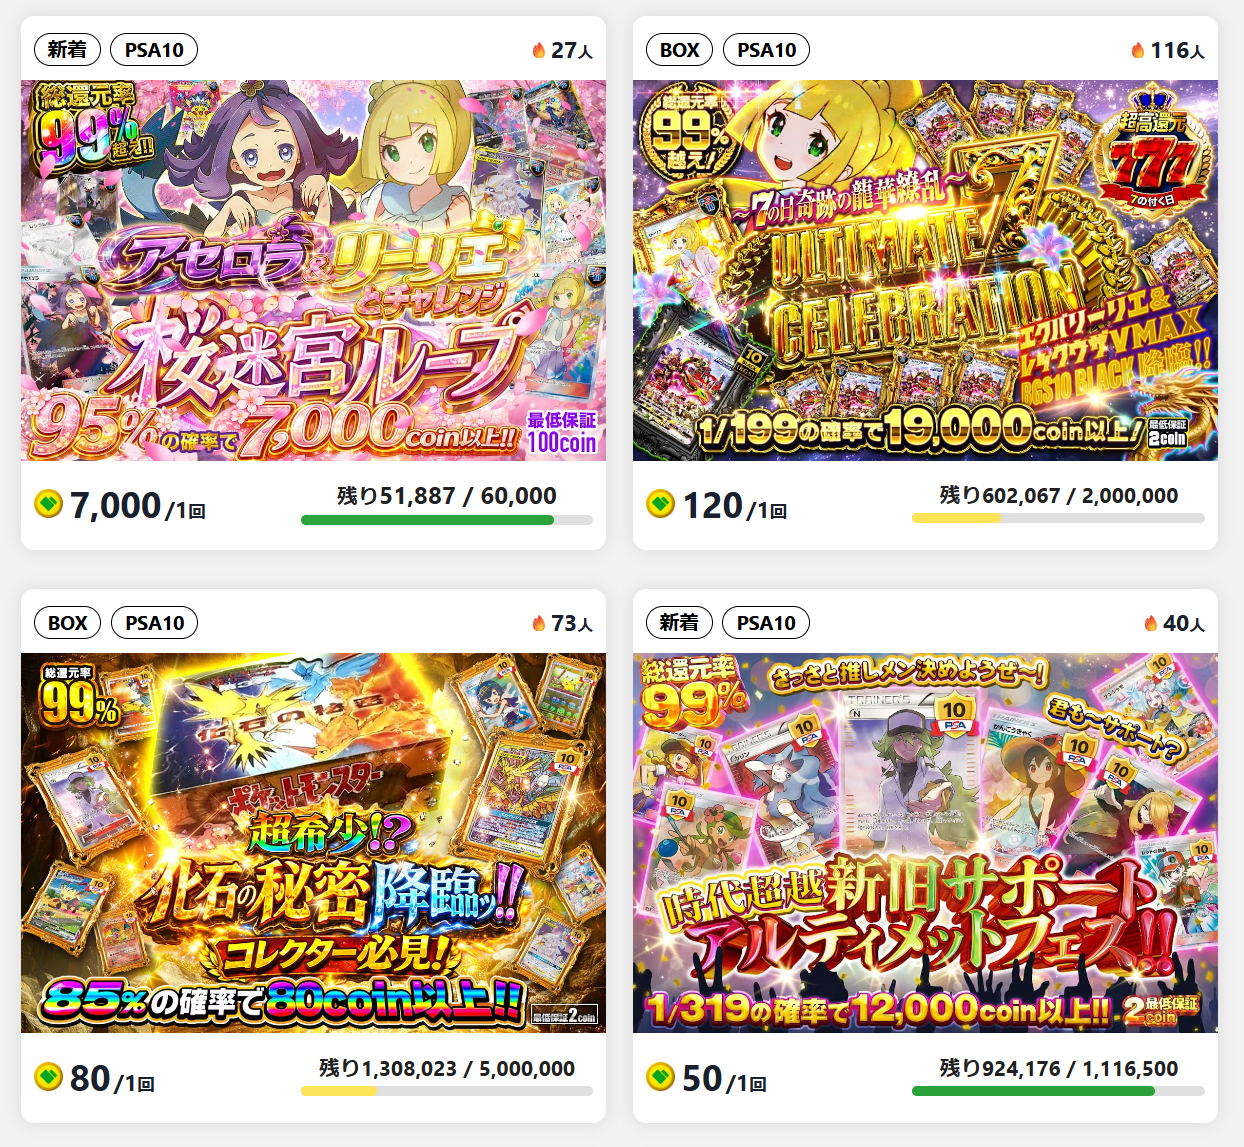Select the 新着 tag on the 50 coin card
1244x1147 pixels.
(680, 623)
